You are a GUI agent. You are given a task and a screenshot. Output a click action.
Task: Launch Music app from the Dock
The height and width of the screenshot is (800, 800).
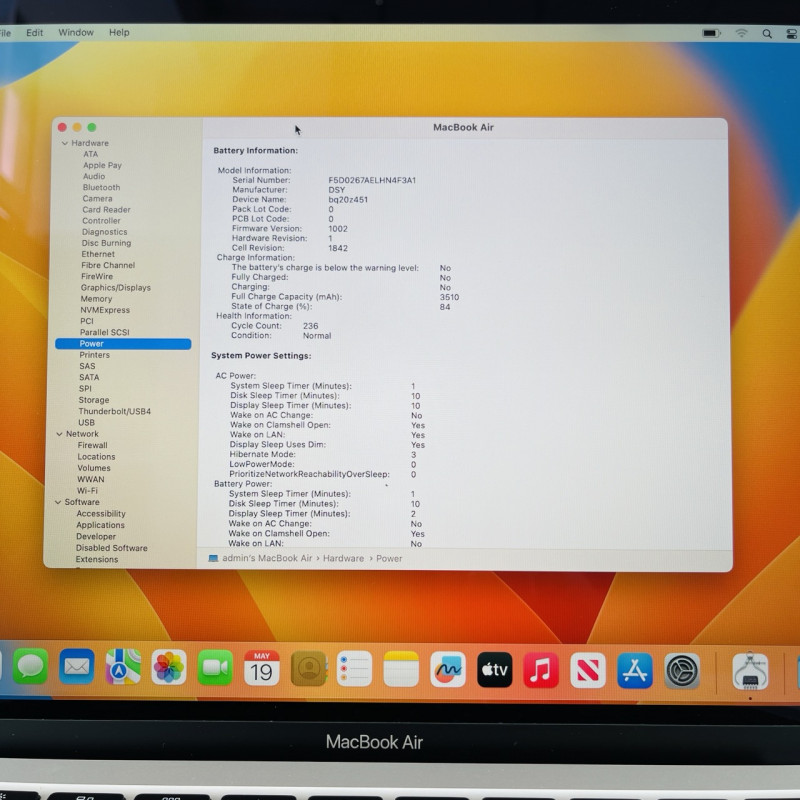[x=541, y=670]
